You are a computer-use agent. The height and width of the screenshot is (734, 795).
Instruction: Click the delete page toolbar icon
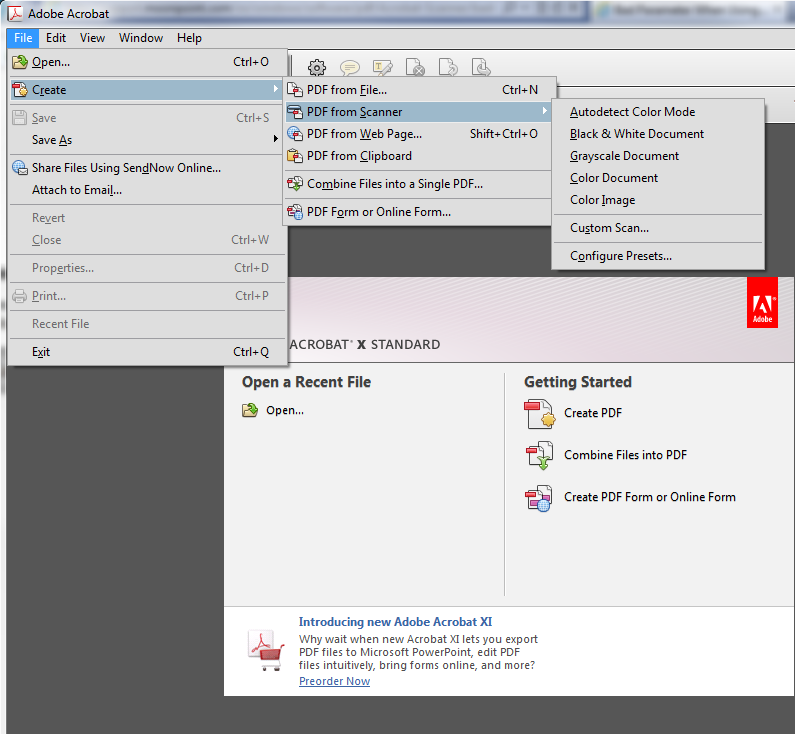pyautogui.click(x=415, y=67)
